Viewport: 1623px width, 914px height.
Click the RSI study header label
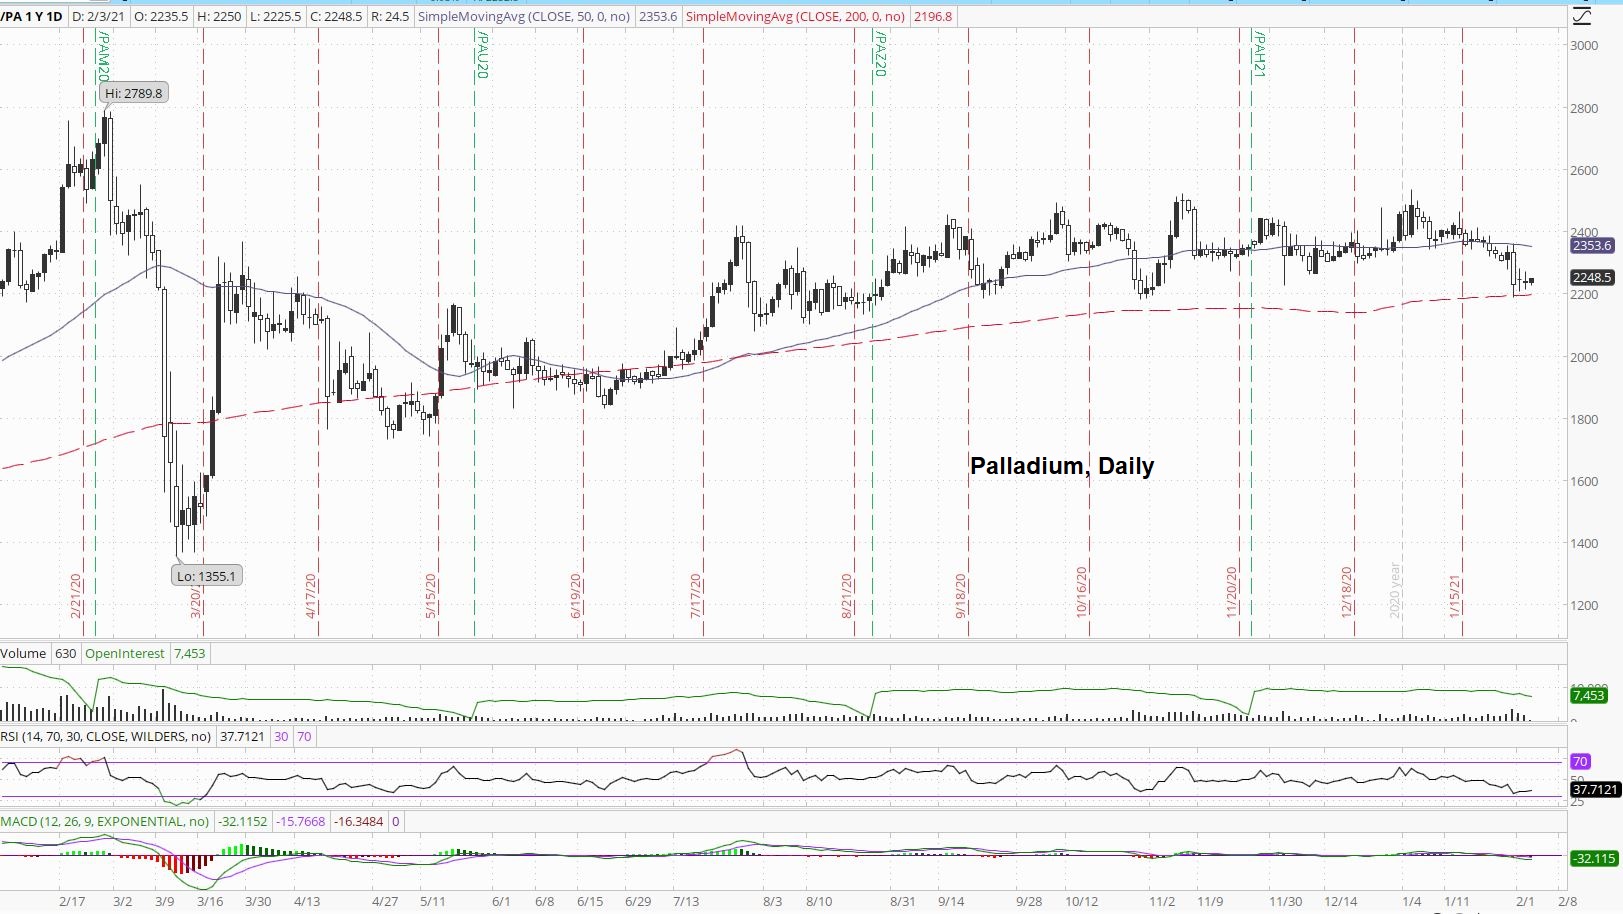[x=106, y=736]
